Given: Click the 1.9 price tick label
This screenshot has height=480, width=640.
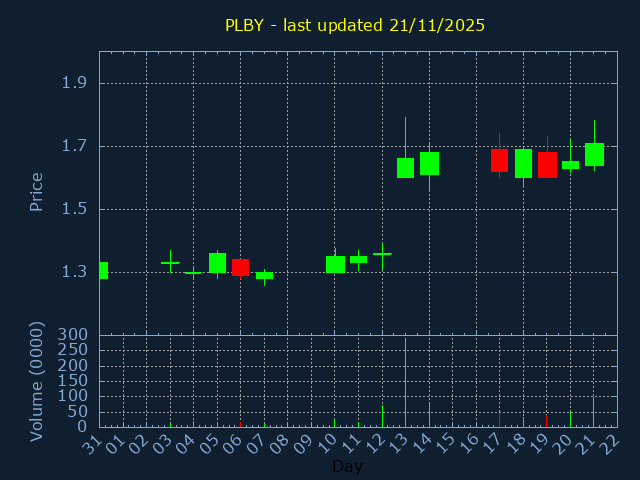Looking at the screenshot, I should tap(74, 83).
